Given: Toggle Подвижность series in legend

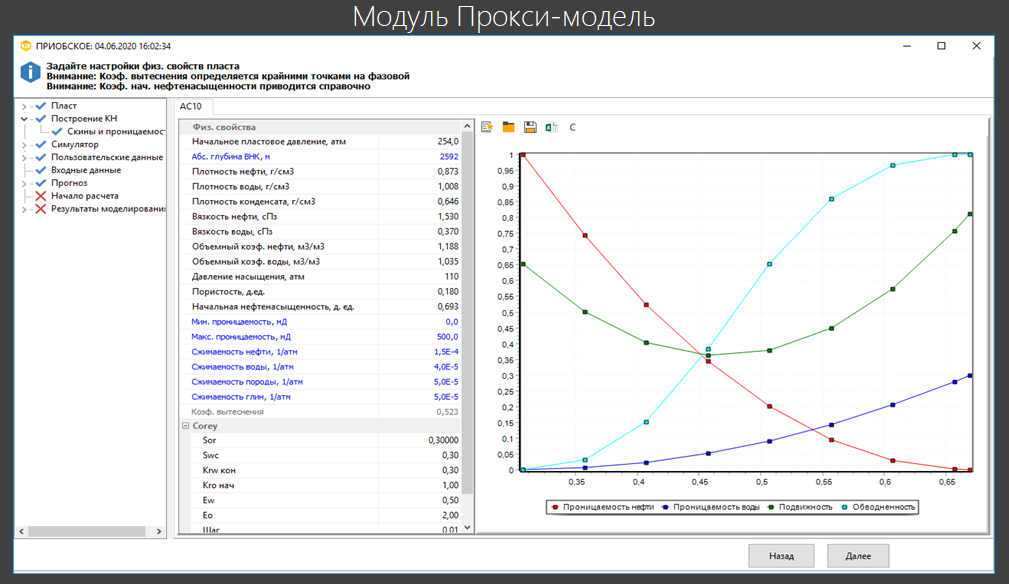Looking at the screenshot, I should point(800,507).
